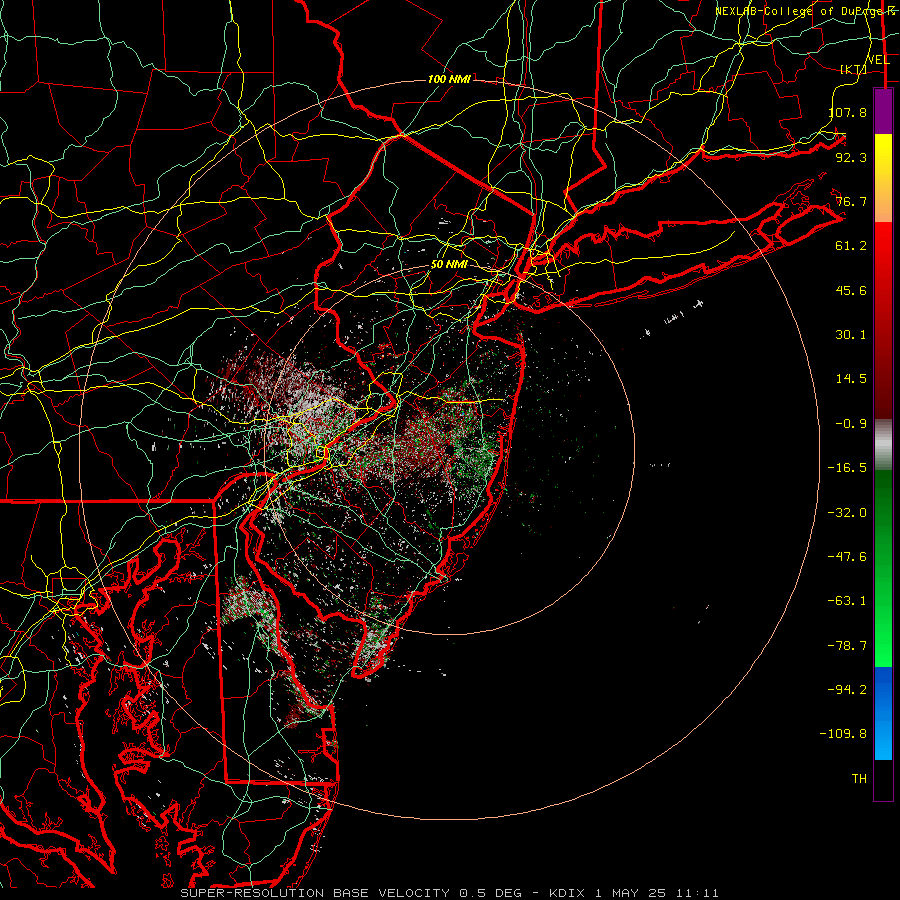Click the NEXLAB-College of DuPage credit text
Image resolution: width=900 pixels, height=900 pixels.
pyautogui.click(x=805, y=11)
